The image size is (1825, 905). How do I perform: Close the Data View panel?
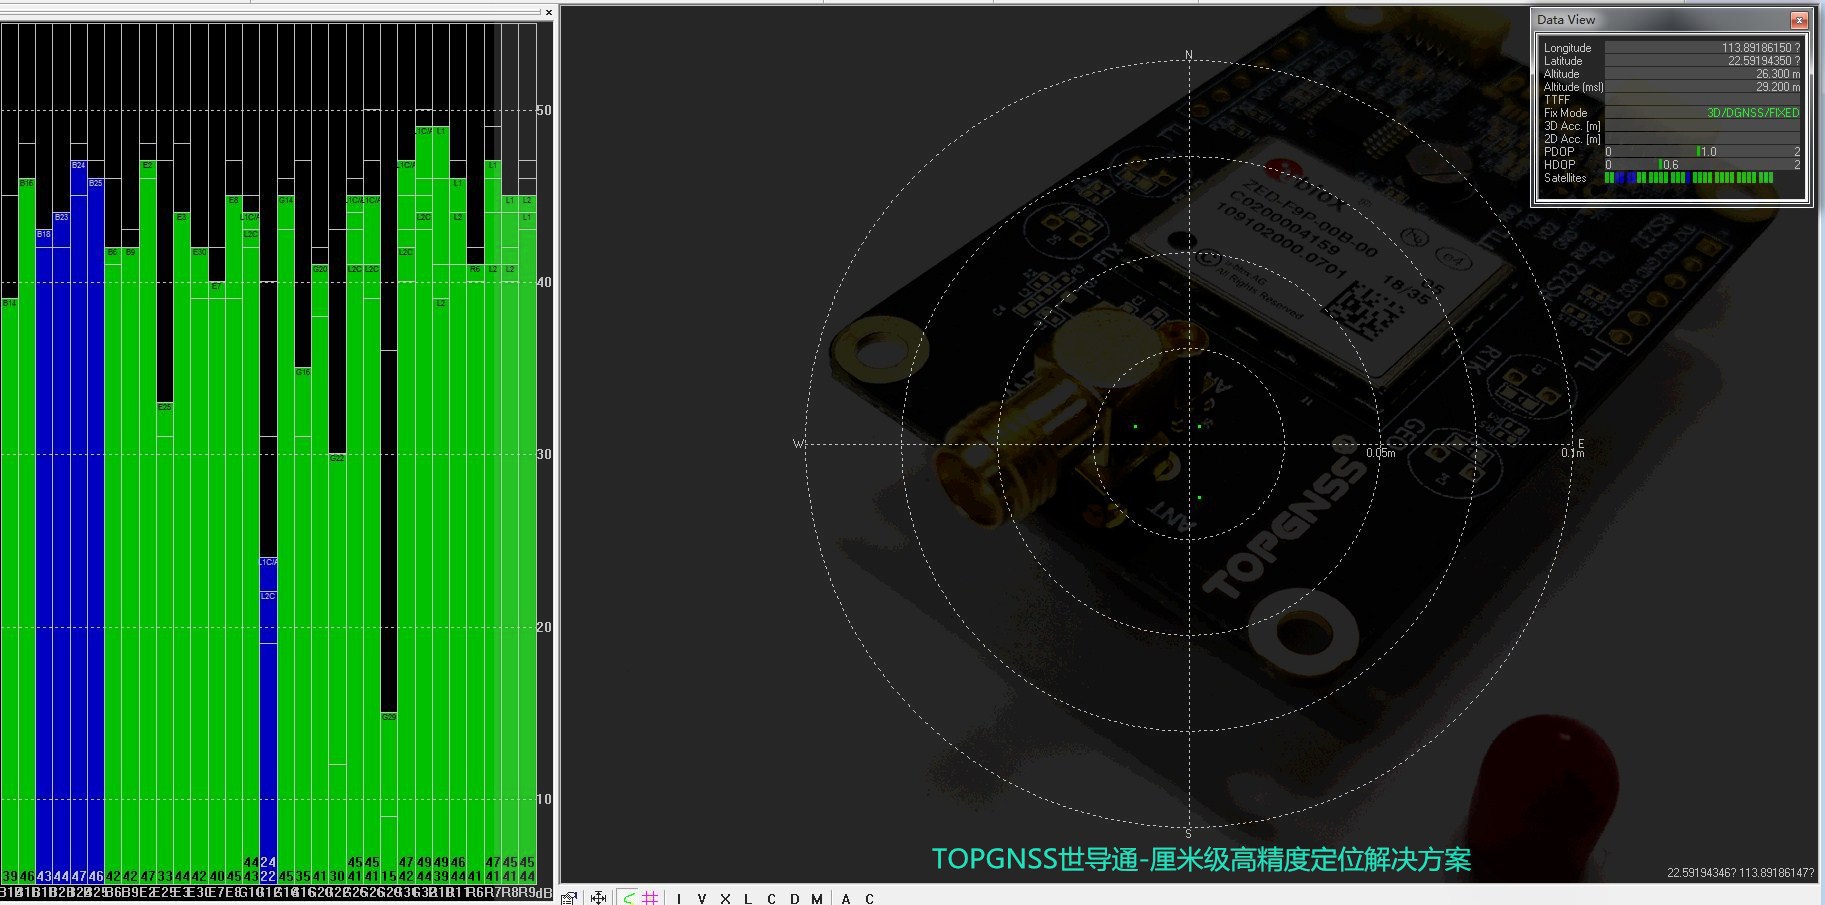[1801, 19]
